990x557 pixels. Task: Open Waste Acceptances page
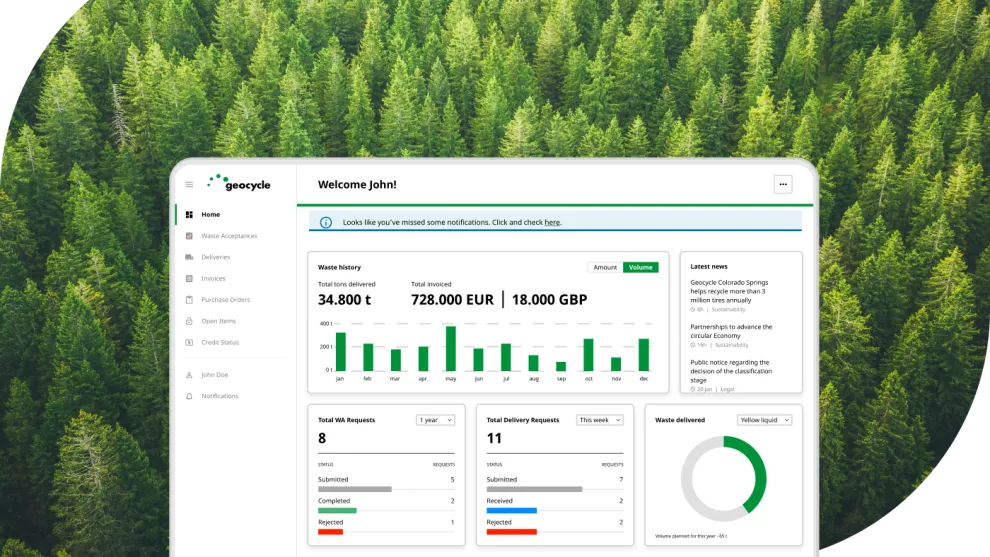click(x=229, y=236)
